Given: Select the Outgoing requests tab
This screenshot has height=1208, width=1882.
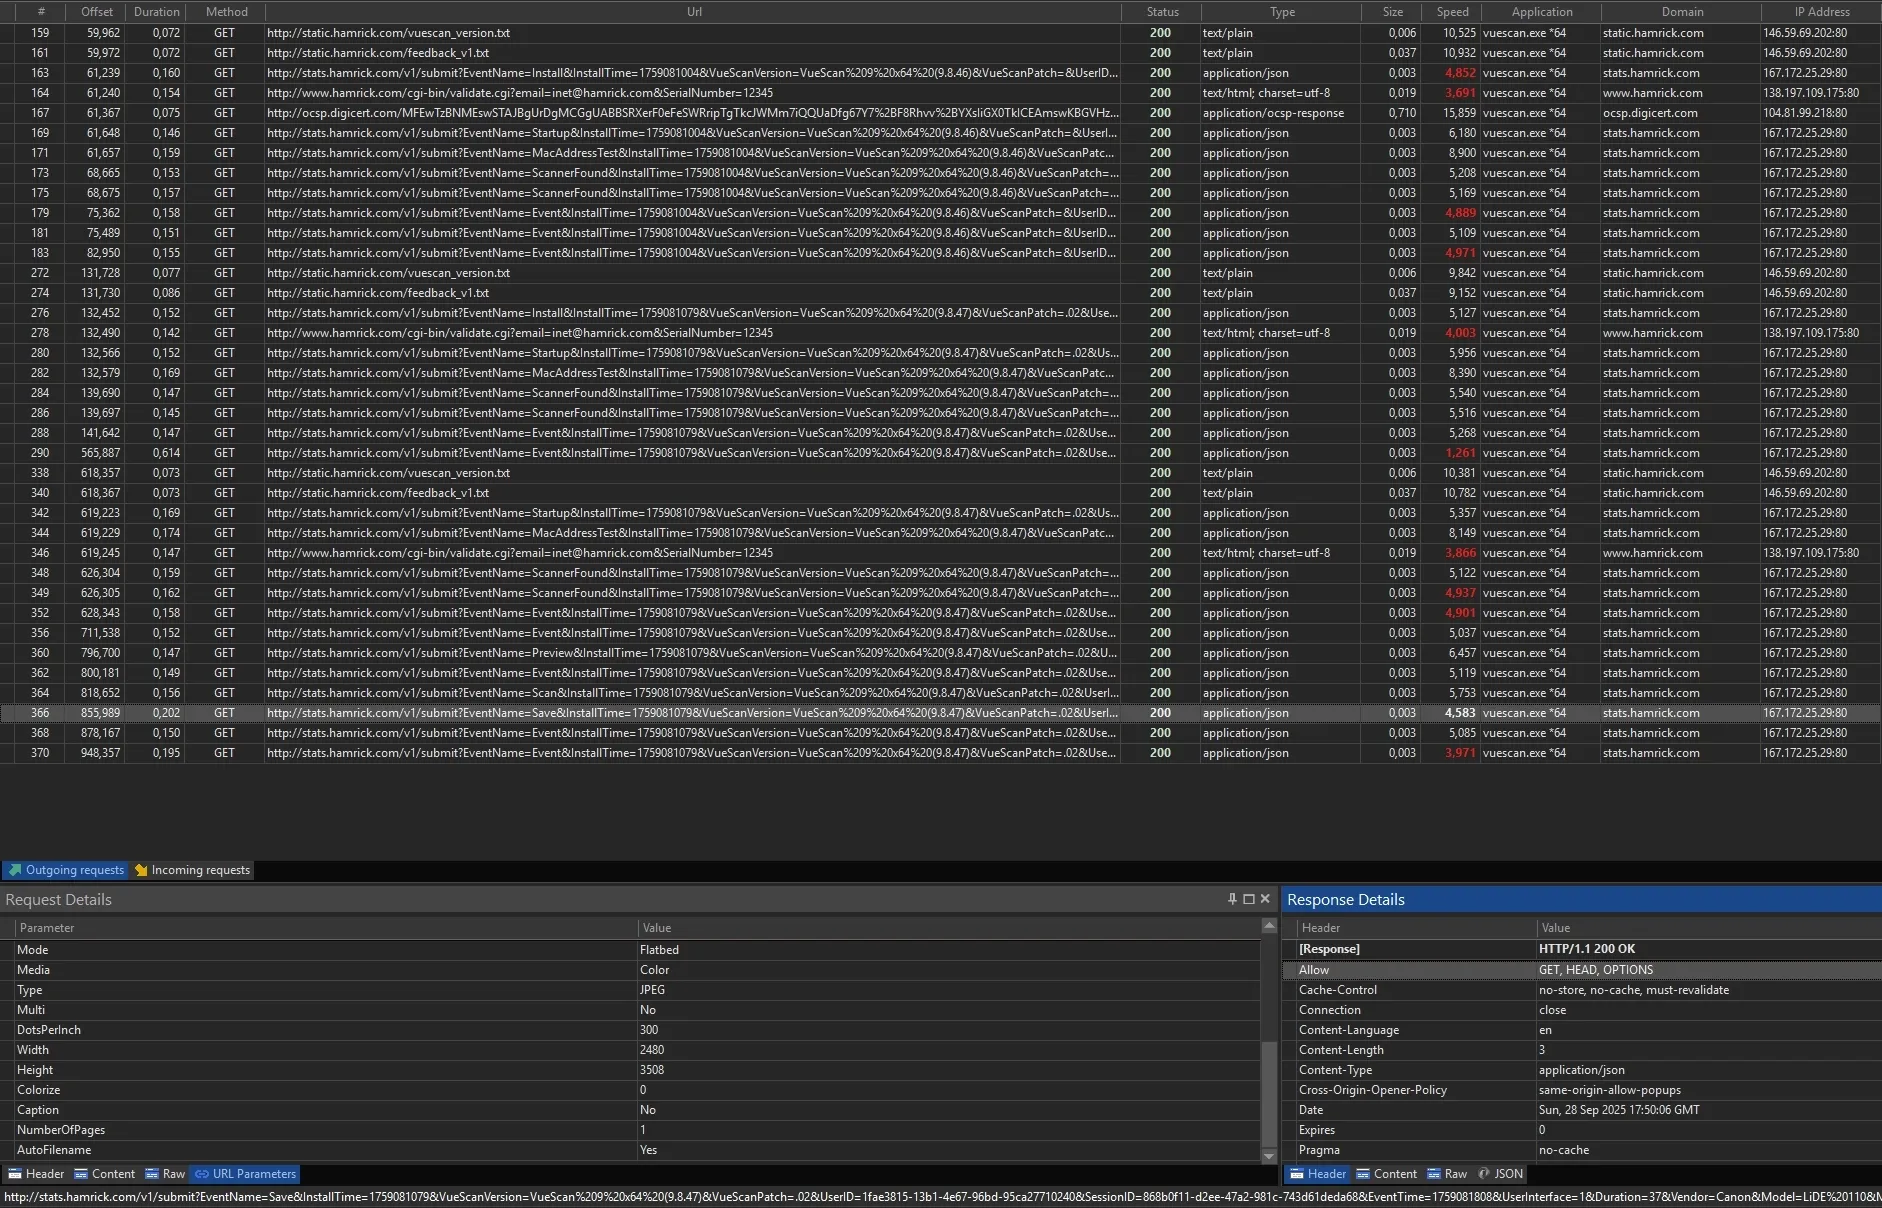Looking at the screenshot, I should (x=66, y=870).
